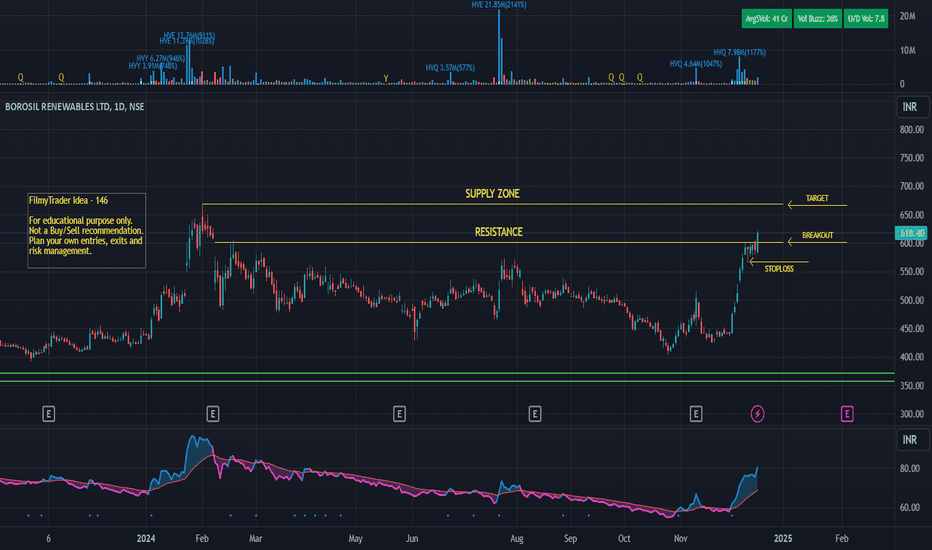Click the Vol Buzz 36% badge
This screenshot has height=550, width=932.
coord(818,19)
